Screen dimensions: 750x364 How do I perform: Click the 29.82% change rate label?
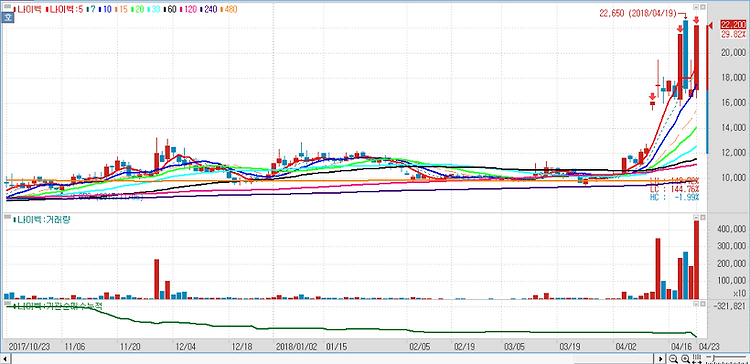(x=733, y=34)
